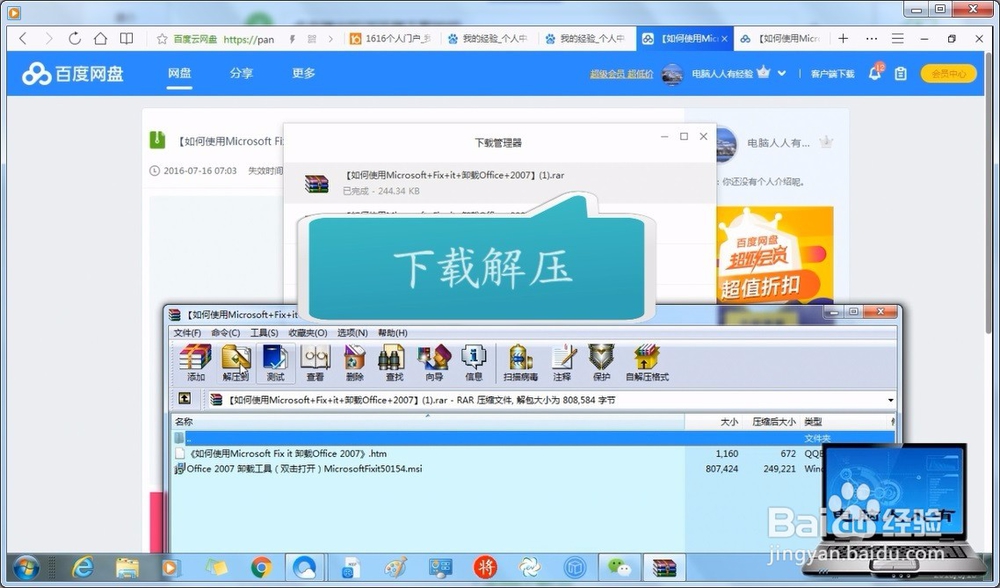This screenshot has height=588, width=1000.
Task: Click the WinRAR 注释 (Comment) toolbar icon
Action: coord(562,363)
